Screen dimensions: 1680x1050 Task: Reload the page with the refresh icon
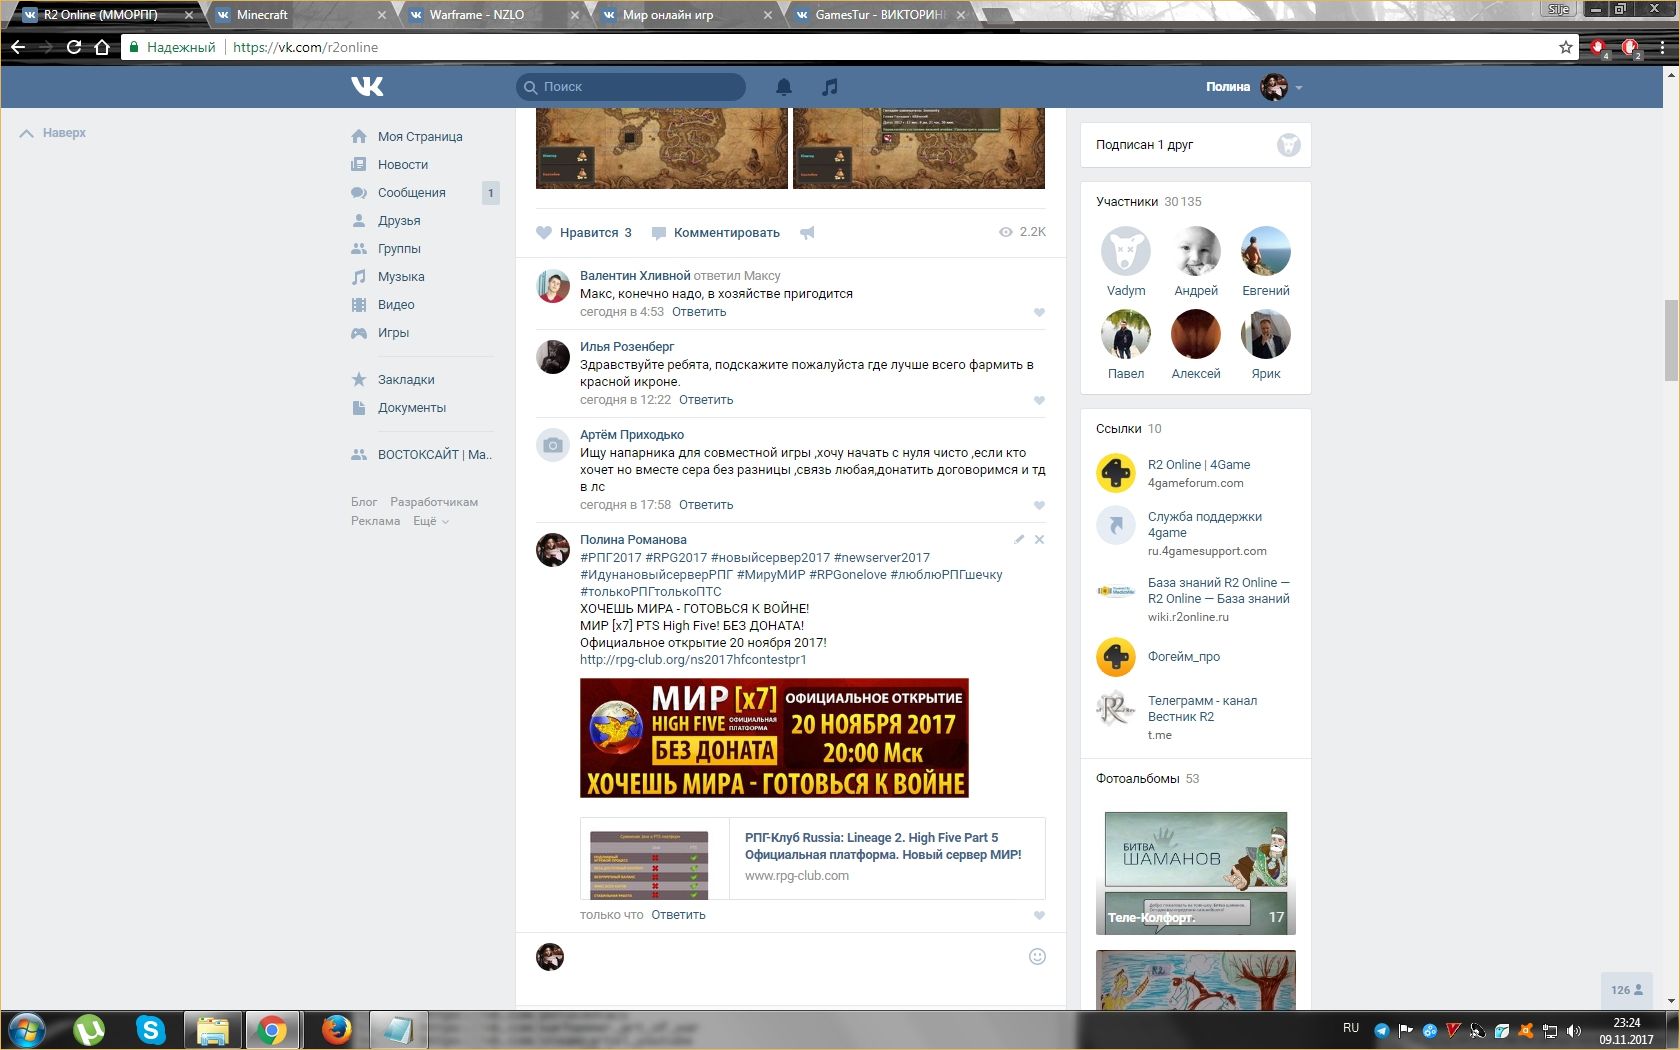point(73,47)
